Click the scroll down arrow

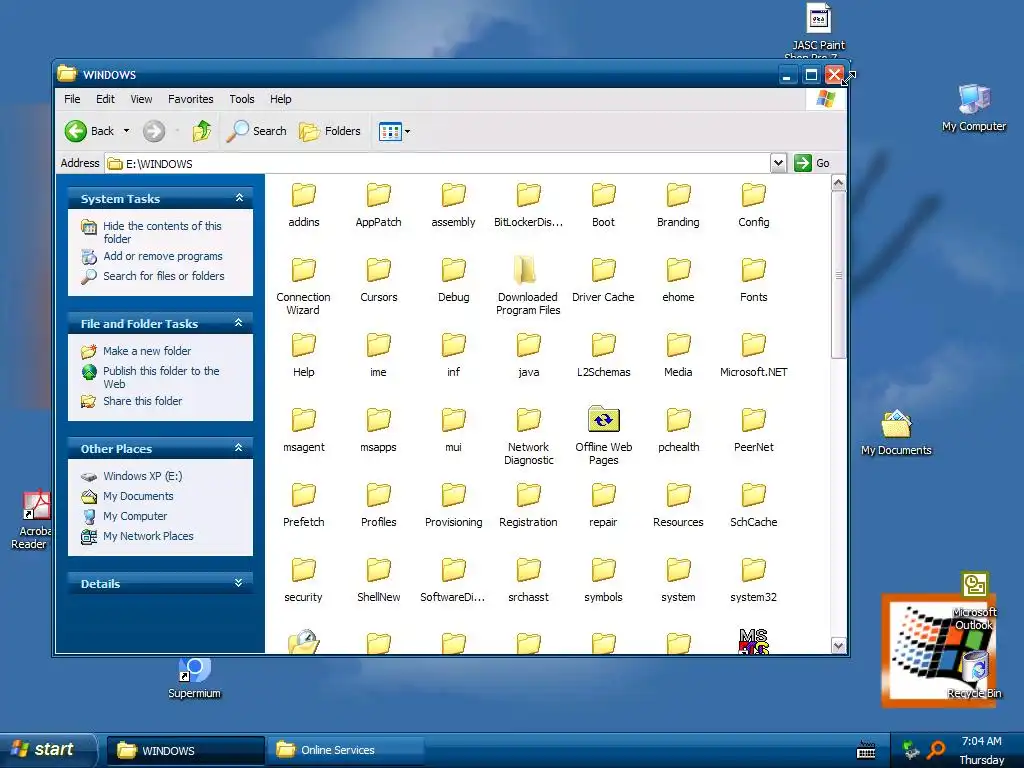click(x=839, y=646)
